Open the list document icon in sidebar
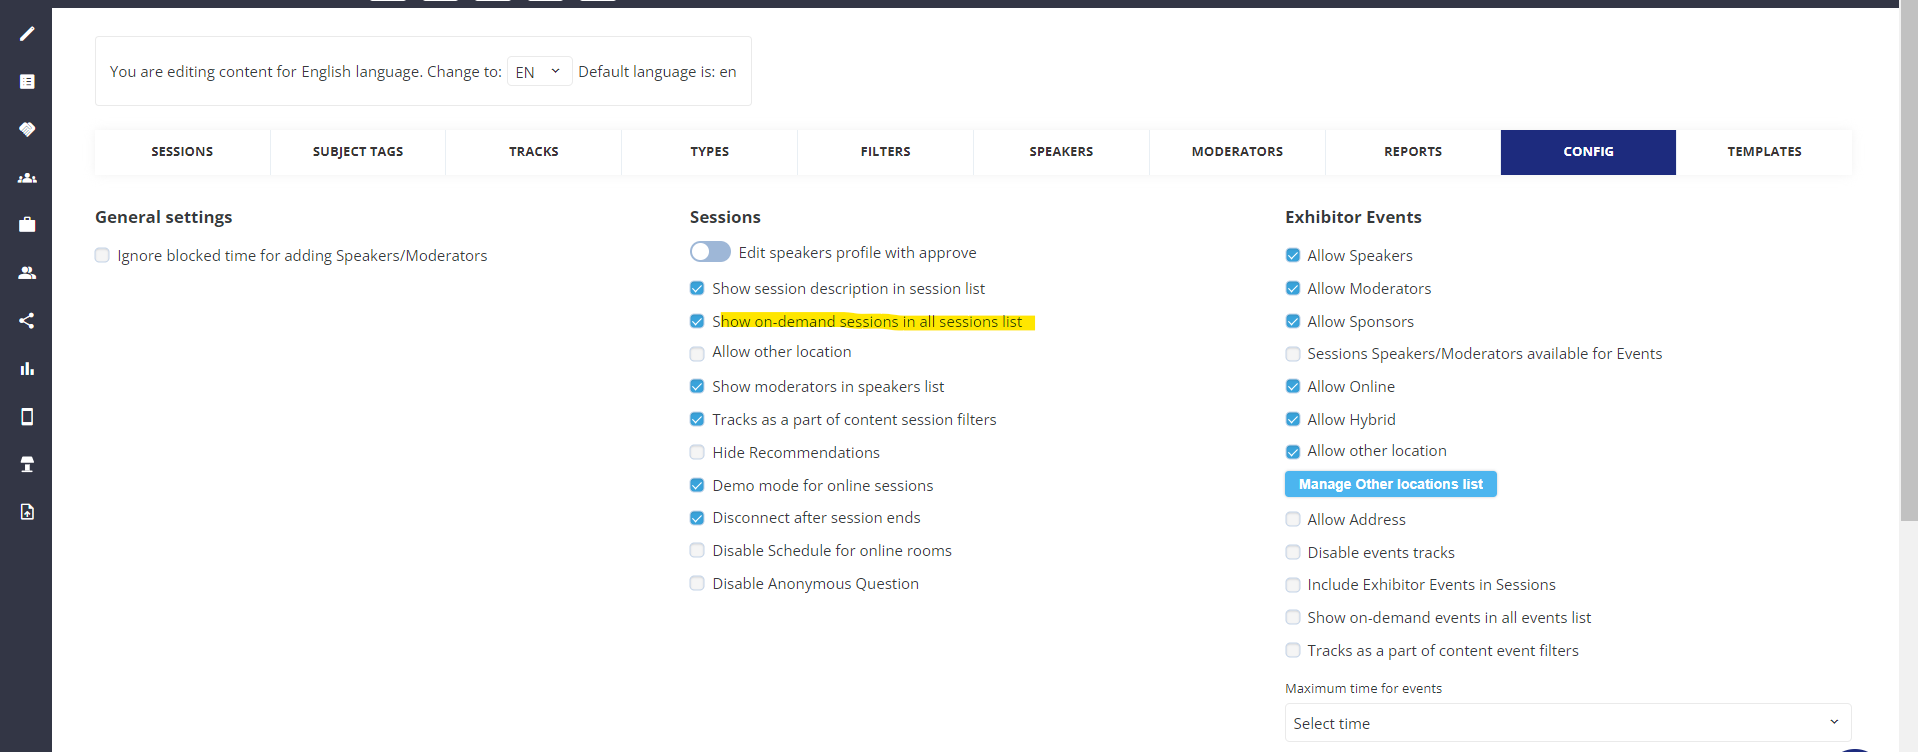The image size is (1918, 752). coord(27,82)
